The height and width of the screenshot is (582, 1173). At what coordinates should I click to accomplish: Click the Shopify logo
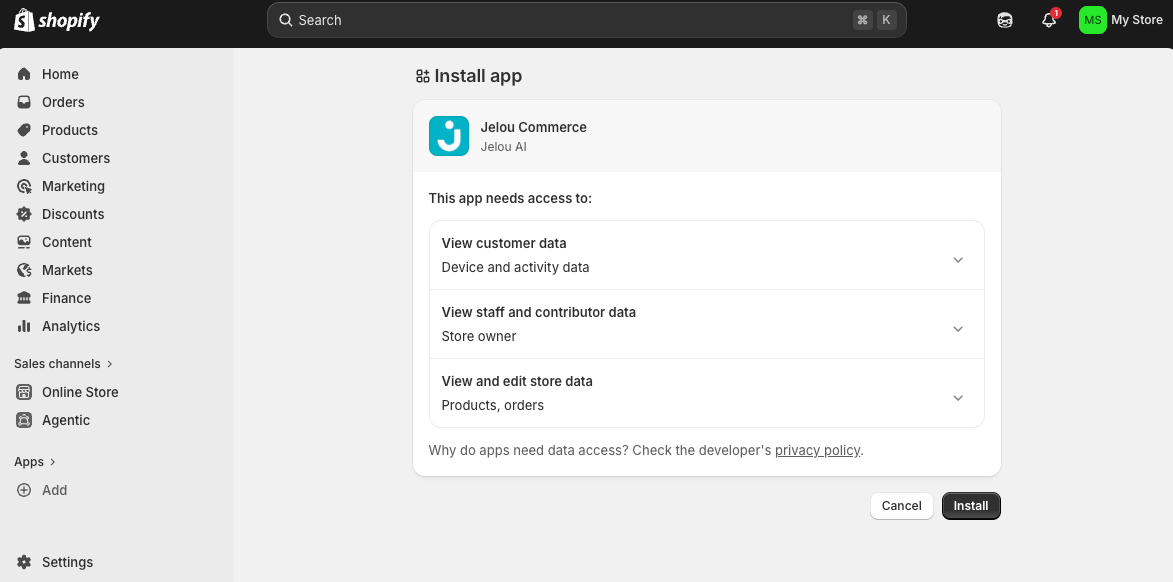(57, 20)
